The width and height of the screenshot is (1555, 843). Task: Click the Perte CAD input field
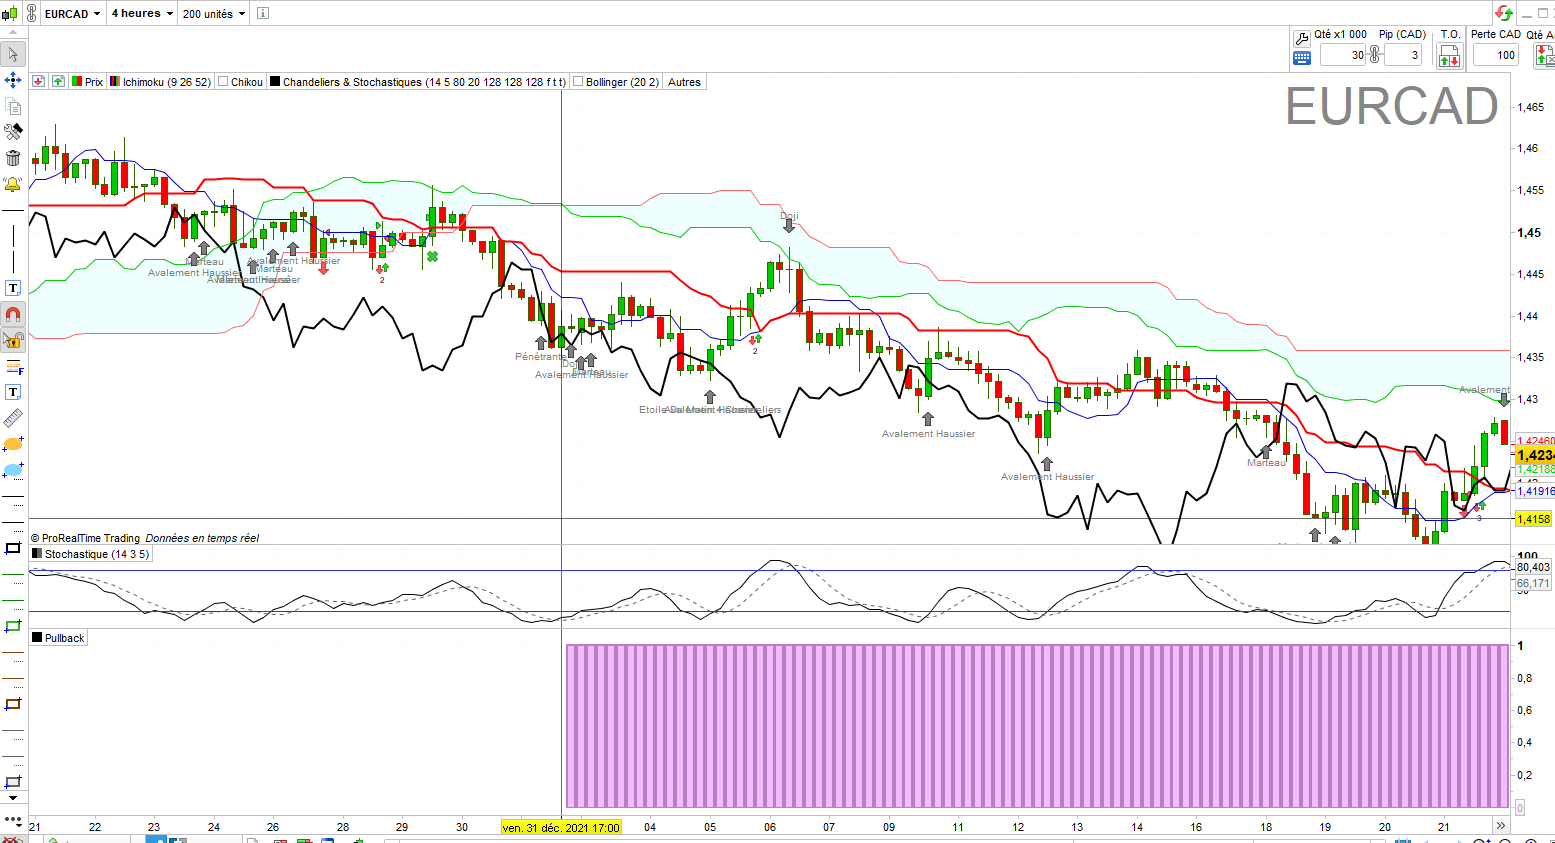click(1494, 55)
